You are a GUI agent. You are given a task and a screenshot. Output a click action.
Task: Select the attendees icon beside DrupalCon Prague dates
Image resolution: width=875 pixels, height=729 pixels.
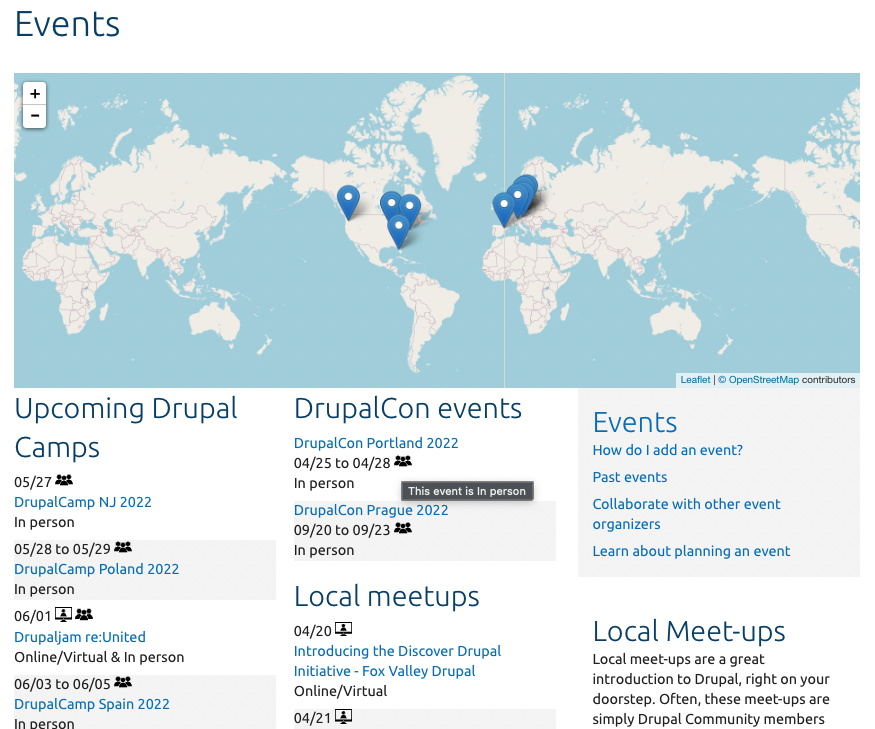402,528
